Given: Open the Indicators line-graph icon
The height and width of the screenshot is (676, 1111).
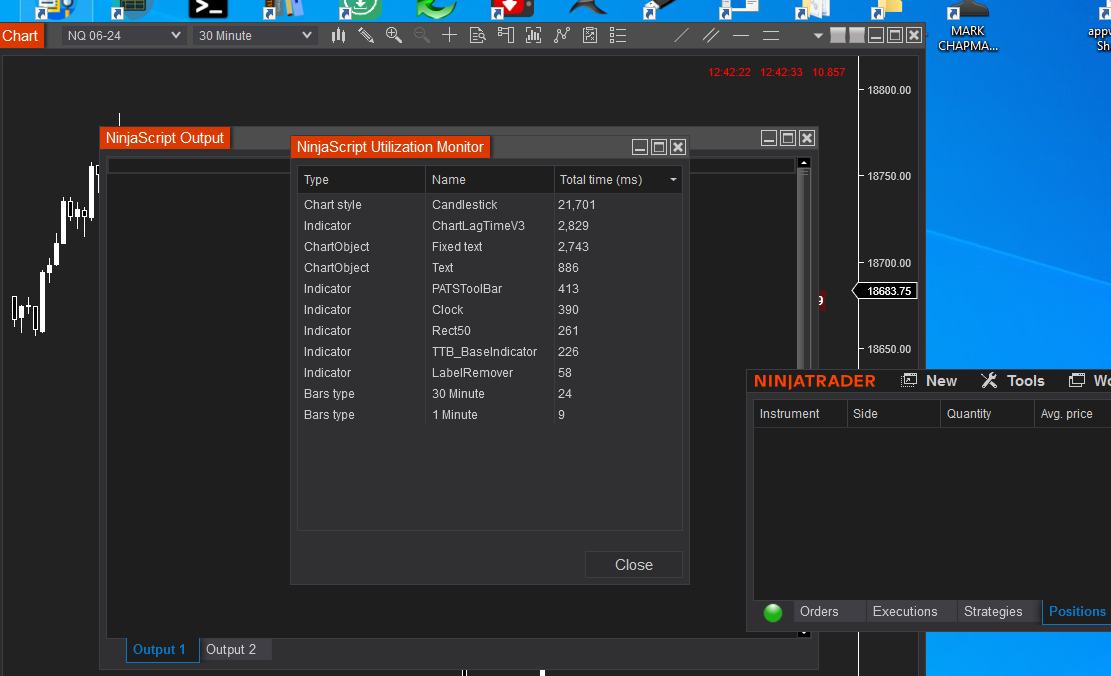Looking at the screenshot, I should (562, 35).
